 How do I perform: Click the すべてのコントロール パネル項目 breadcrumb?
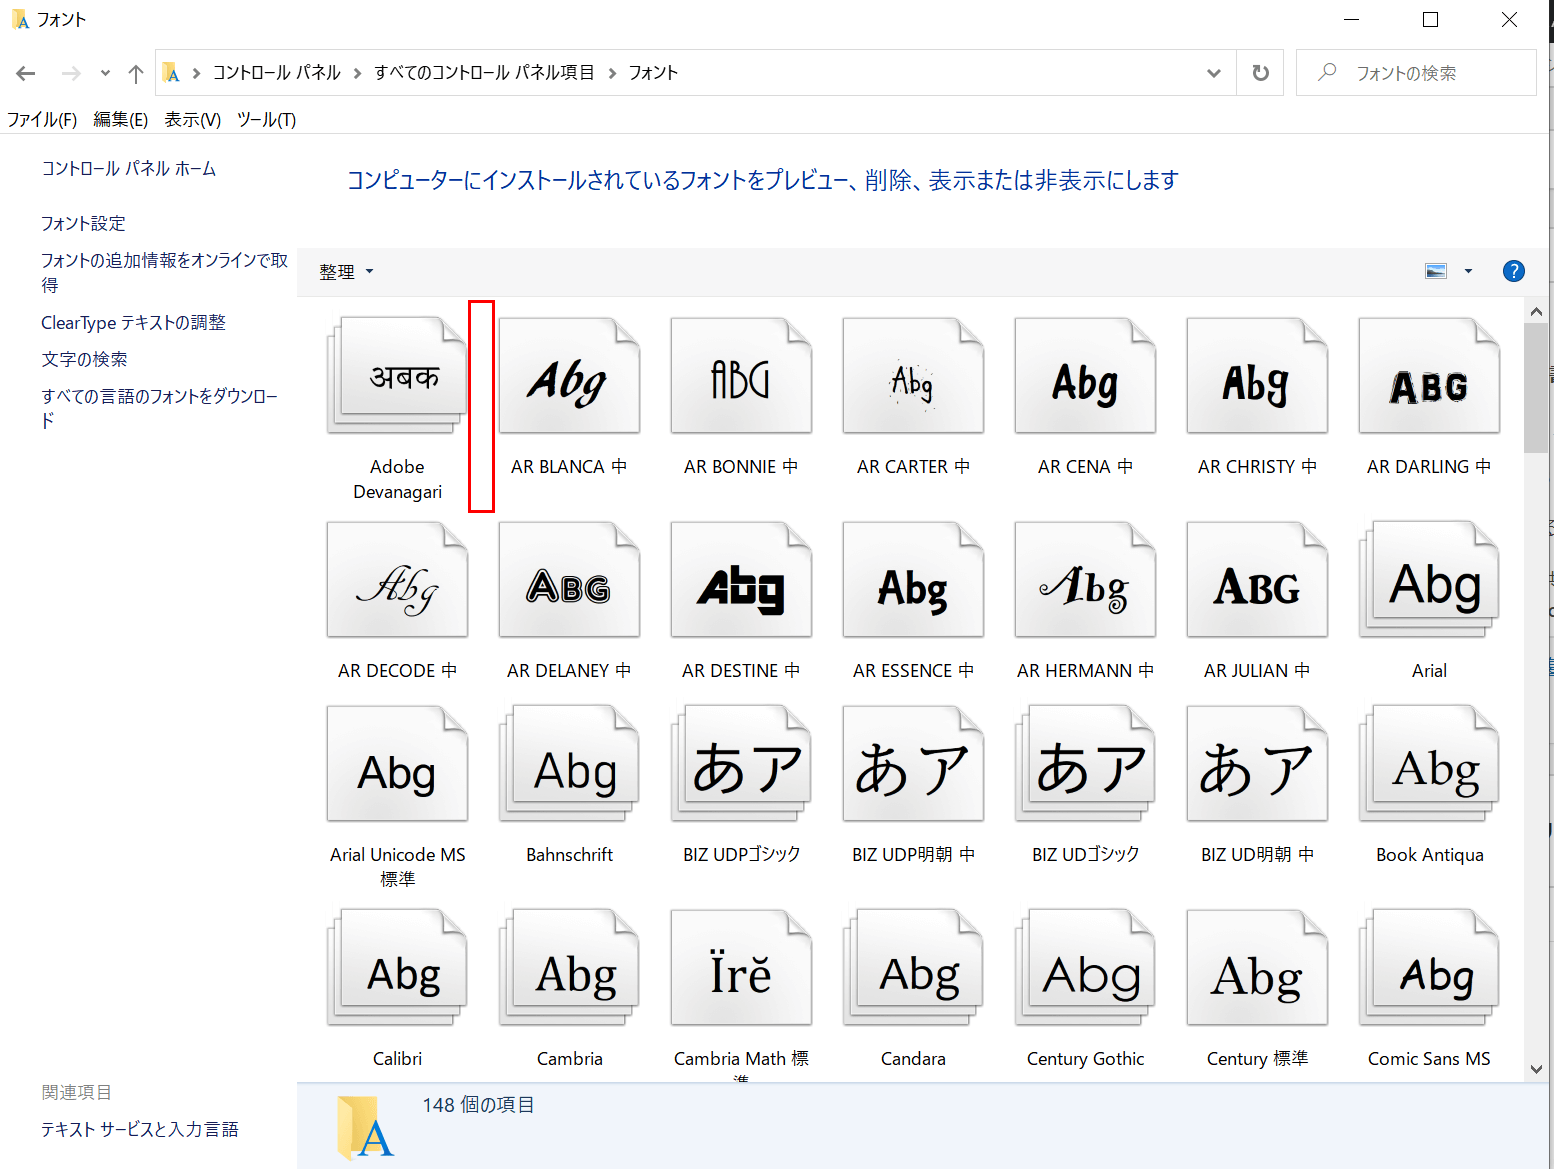484,73
